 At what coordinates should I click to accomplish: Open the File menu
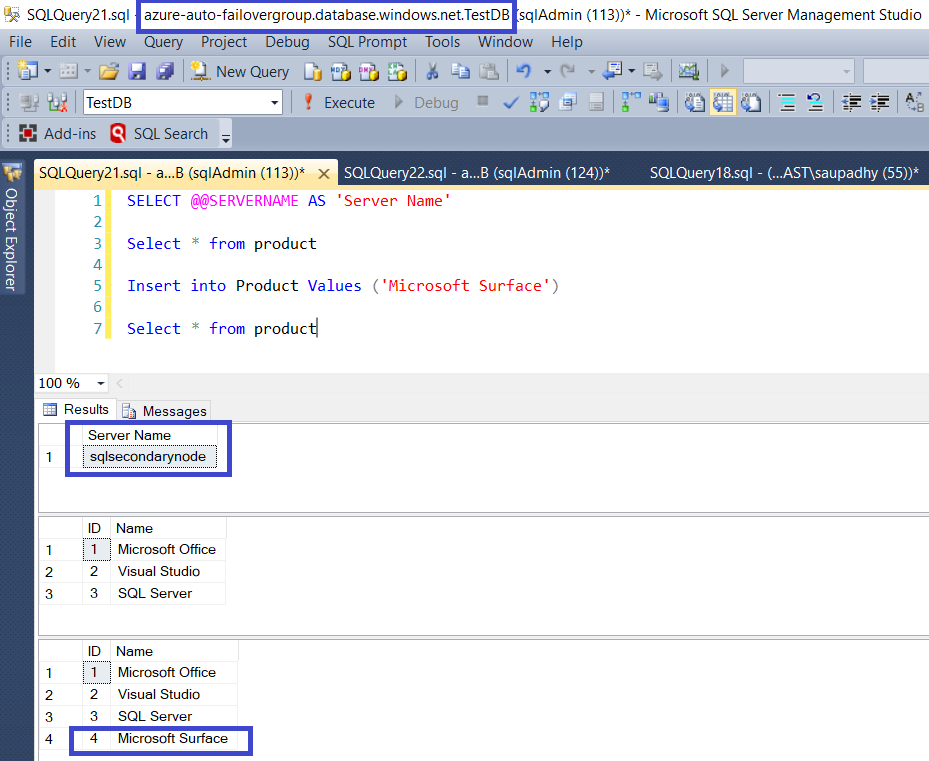pyautogui.click(x=20, y=42)
